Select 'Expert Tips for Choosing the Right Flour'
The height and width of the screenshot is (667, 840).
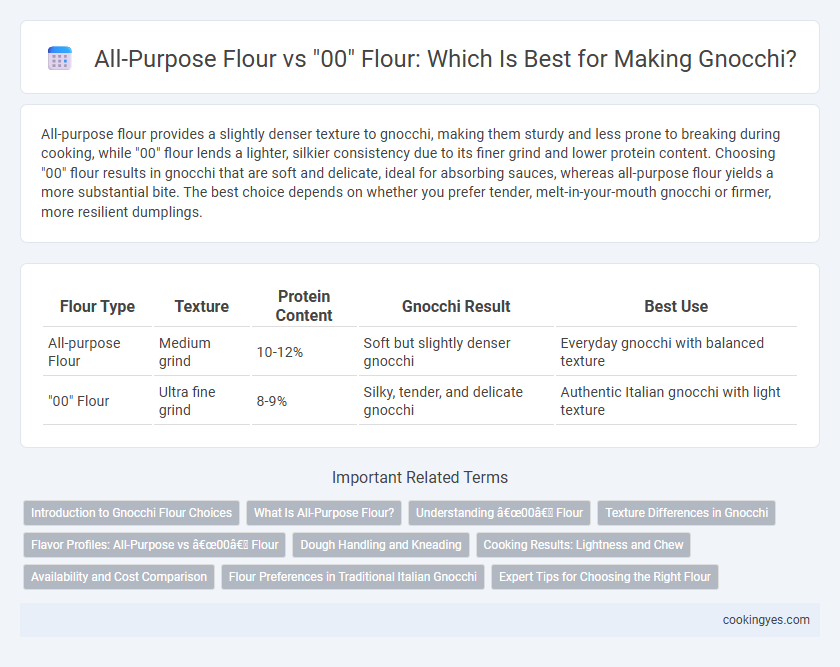tap(605, 577)
